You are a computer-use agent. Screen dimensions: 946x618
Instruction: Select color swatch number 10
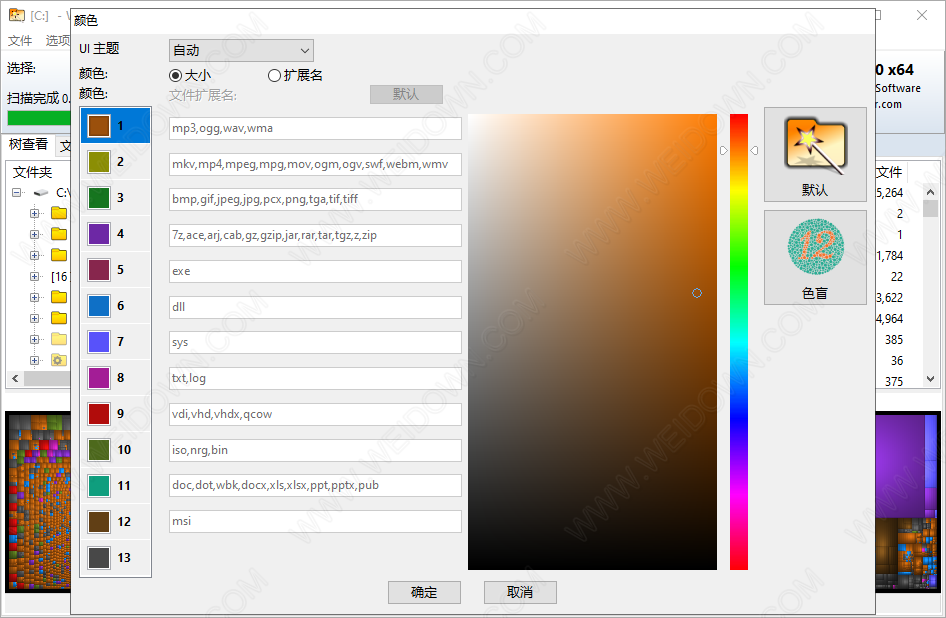coord(99,450)
